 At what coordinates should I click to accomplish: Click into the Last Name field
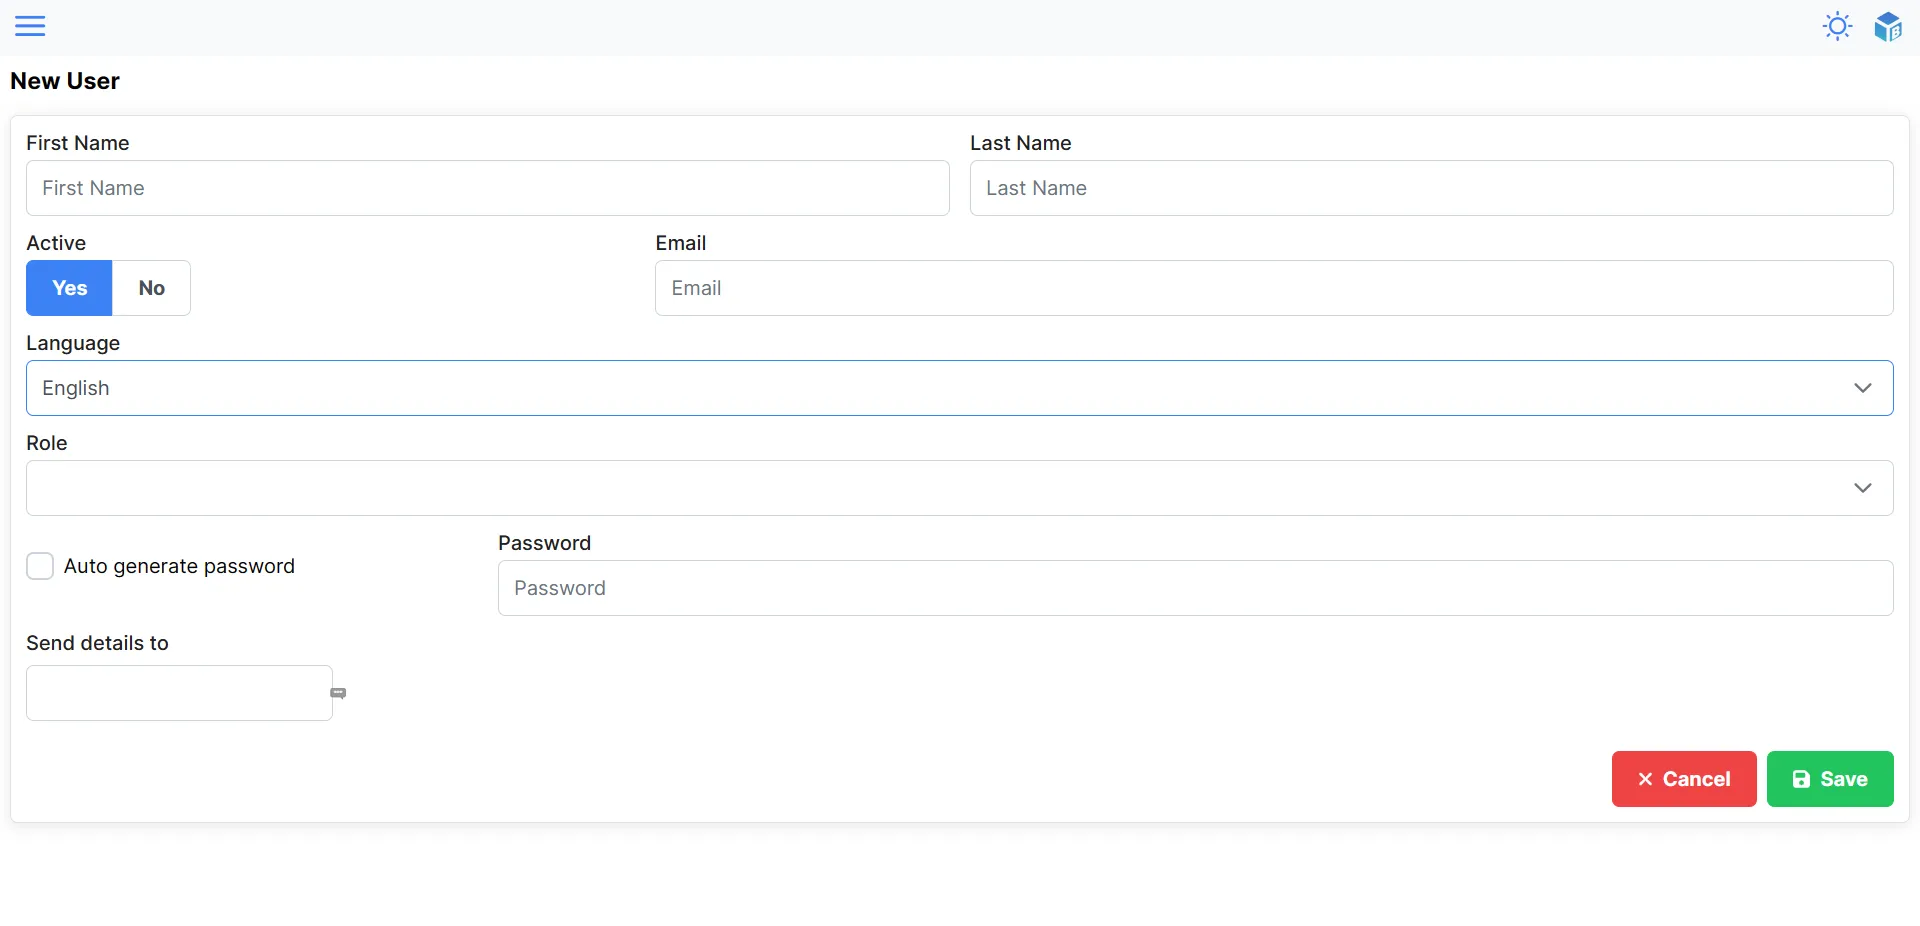tap(1431, 188)
